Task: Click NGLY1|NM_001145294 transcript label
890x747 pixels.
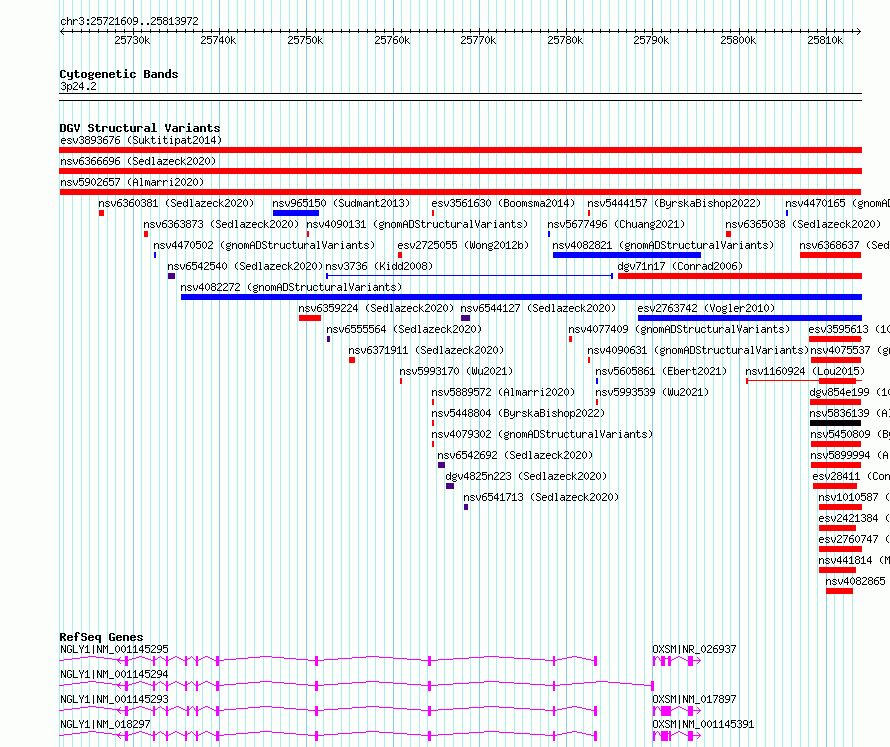Action: pyautogui.click(x=114, y=674)
